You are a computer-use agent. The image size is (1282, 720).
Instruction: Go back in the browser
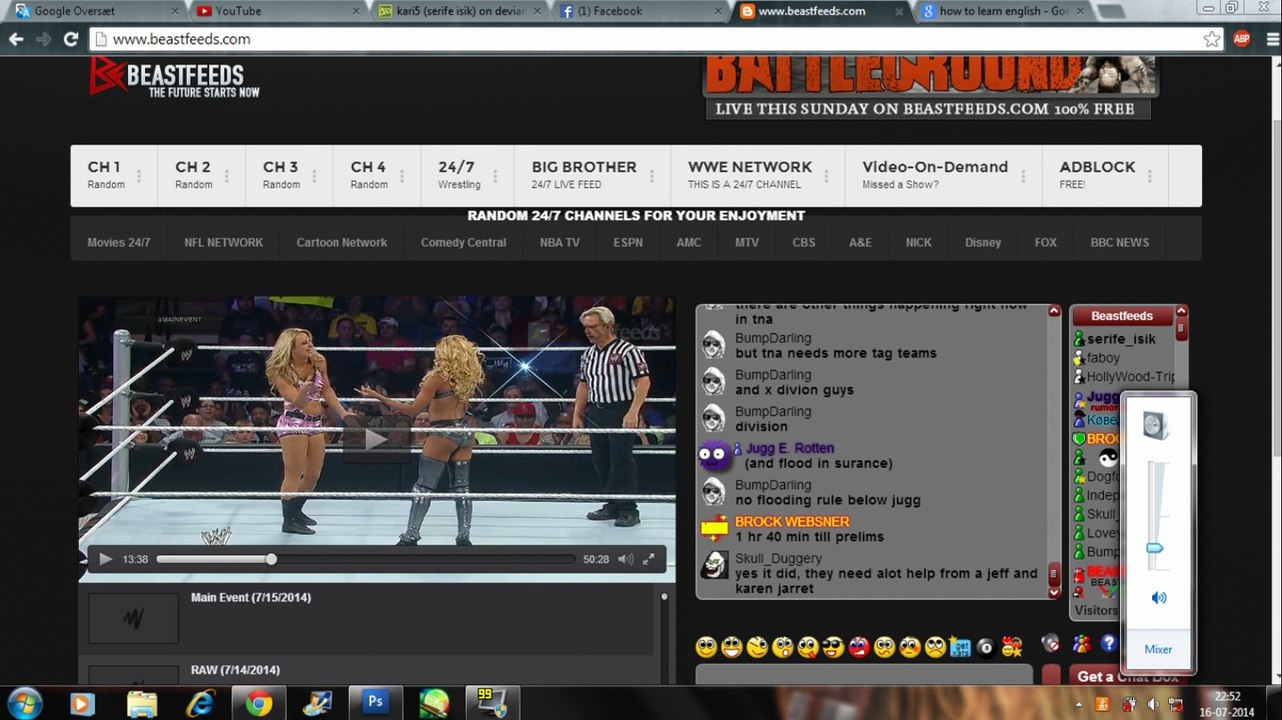[x=16, y=39]
